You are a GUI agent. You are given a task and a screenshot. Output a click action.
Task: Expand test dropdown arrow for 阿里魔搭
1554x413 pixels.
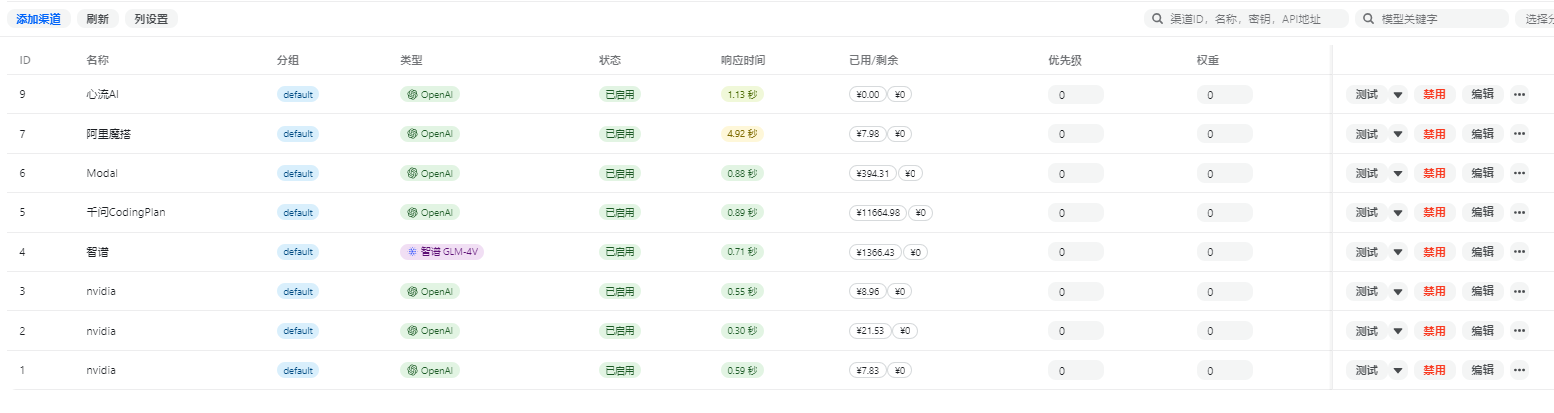(1398, 134)
